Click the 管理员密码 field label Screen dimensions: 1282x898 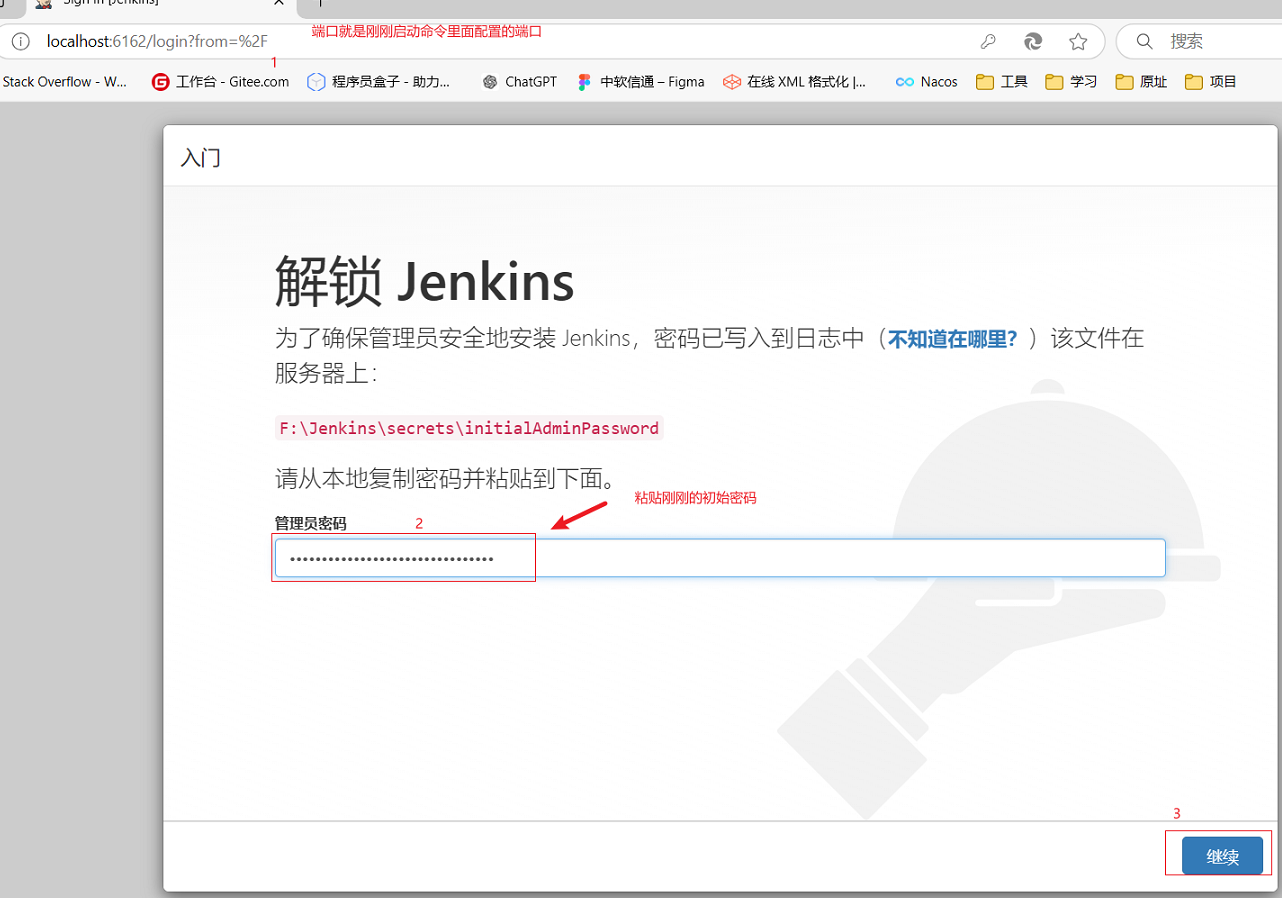(x=311, y=523)
